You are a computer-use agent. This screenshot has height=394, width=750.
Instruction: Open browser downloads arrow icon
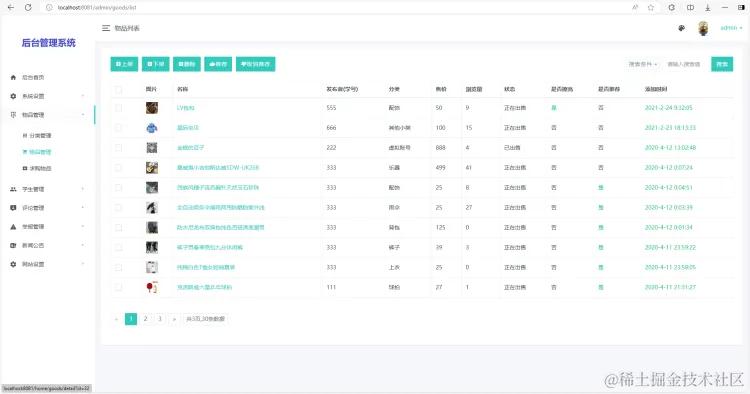point(707,8)
